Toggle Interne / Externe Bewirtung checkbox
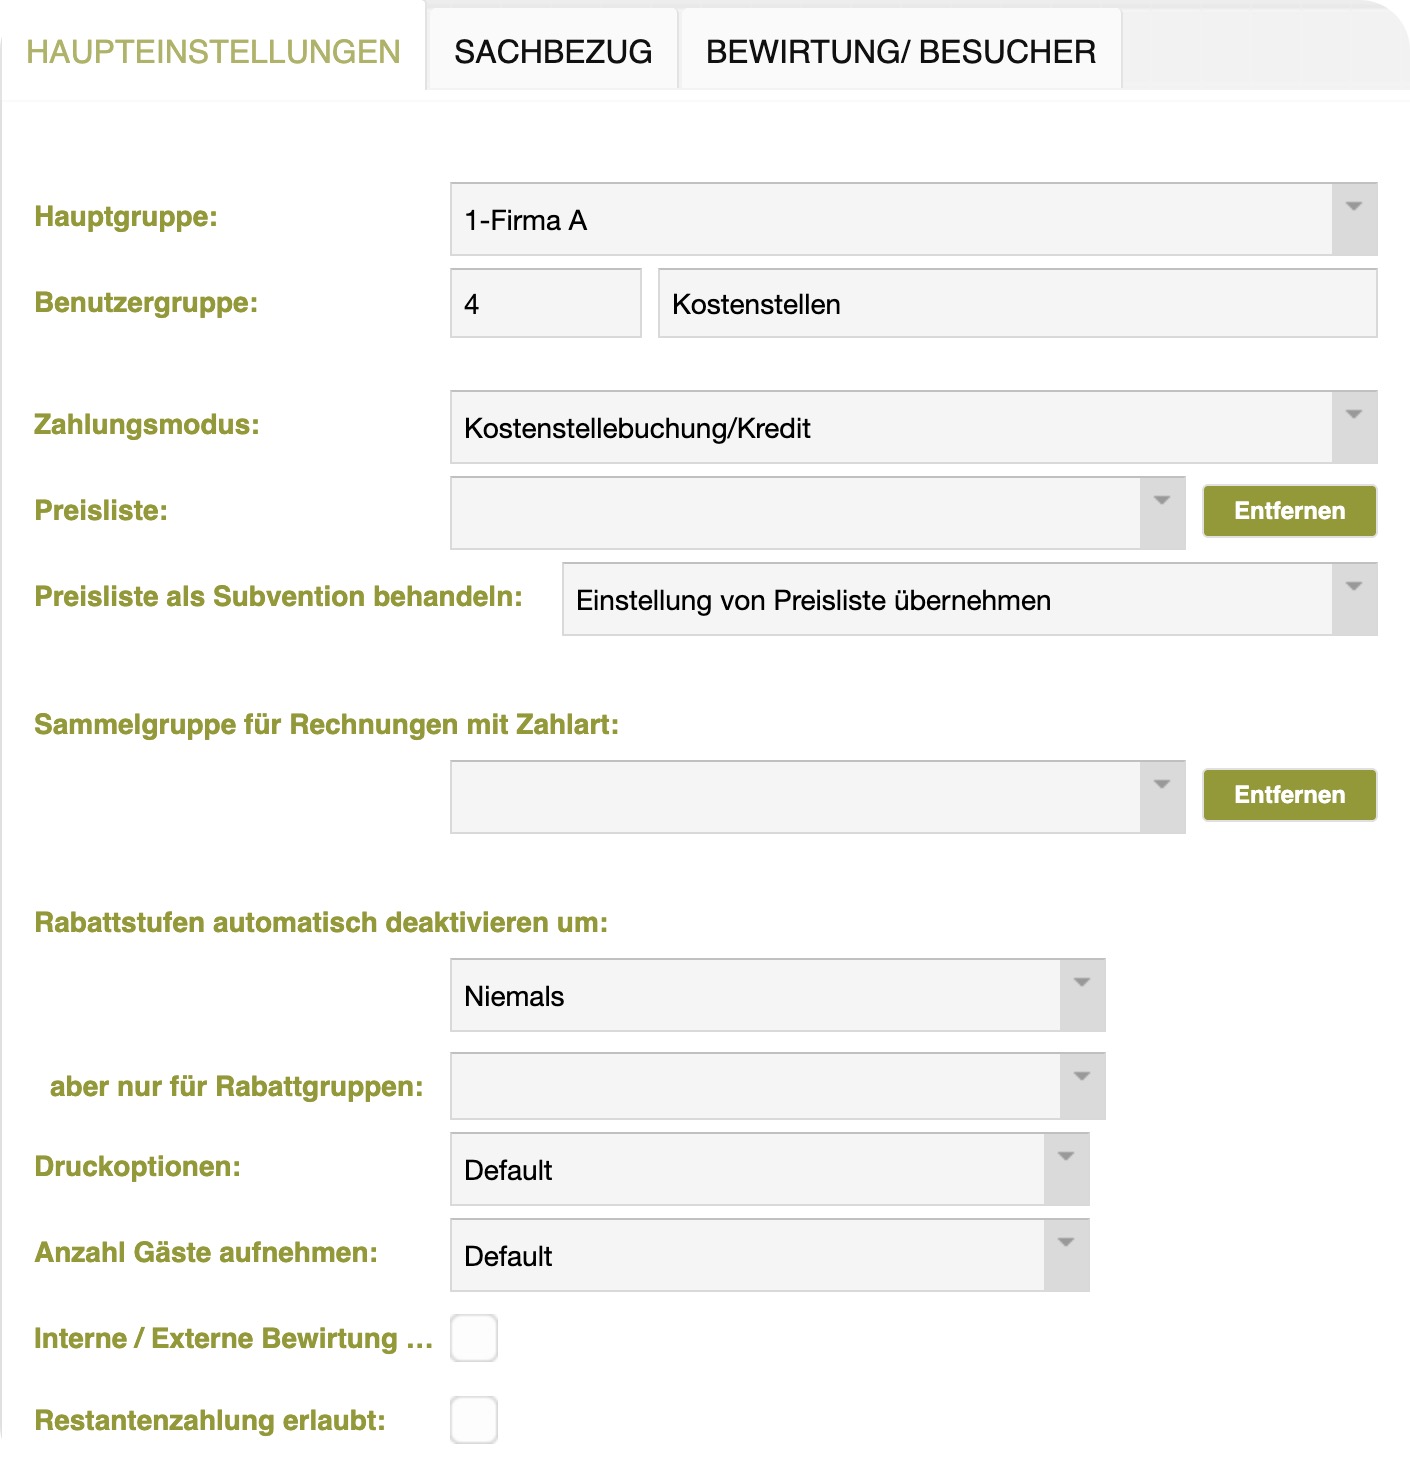The height and width of the screenshot is (1476, 1410). pyautogui.click(x=474, y=1338)
